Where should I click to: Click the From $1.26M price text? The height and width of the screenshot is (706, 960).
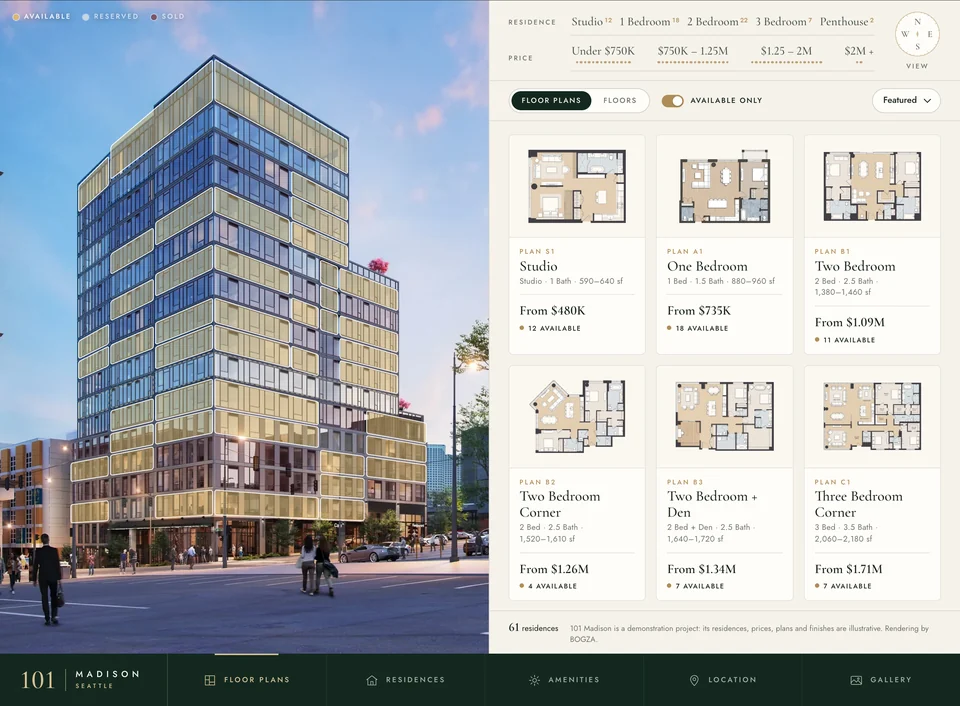point(554,569)
